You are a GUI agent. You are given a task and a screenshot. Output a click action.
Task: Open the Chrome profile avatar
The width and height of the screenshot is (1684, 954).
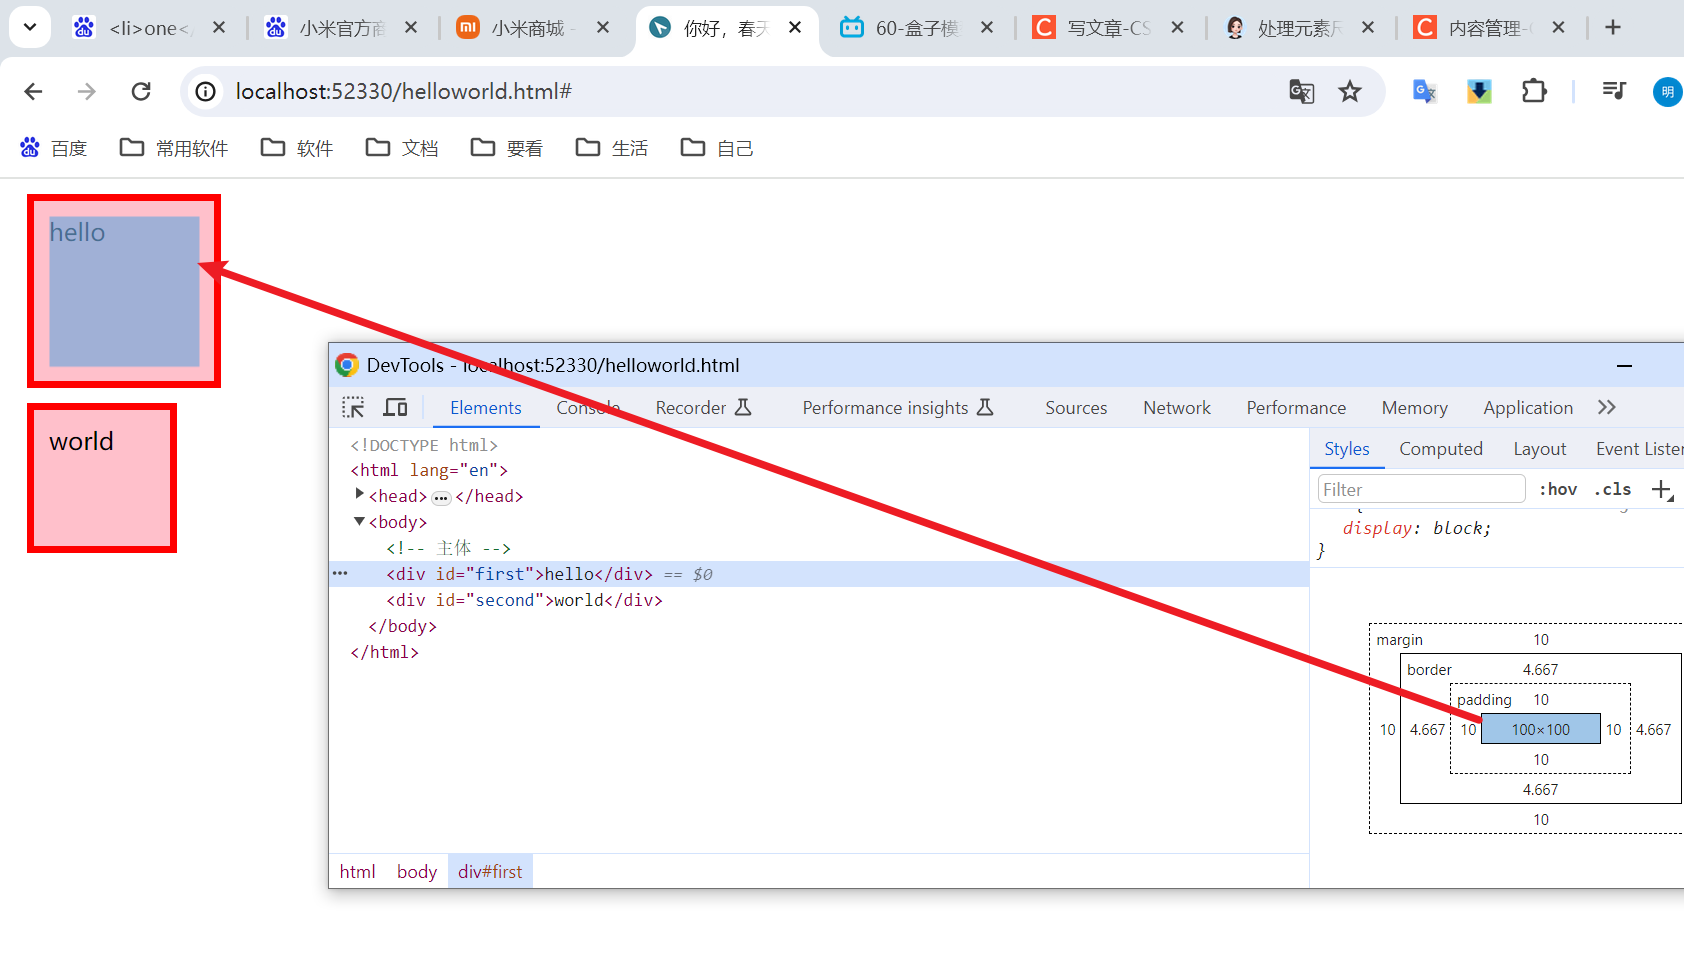click(1667, 92)
